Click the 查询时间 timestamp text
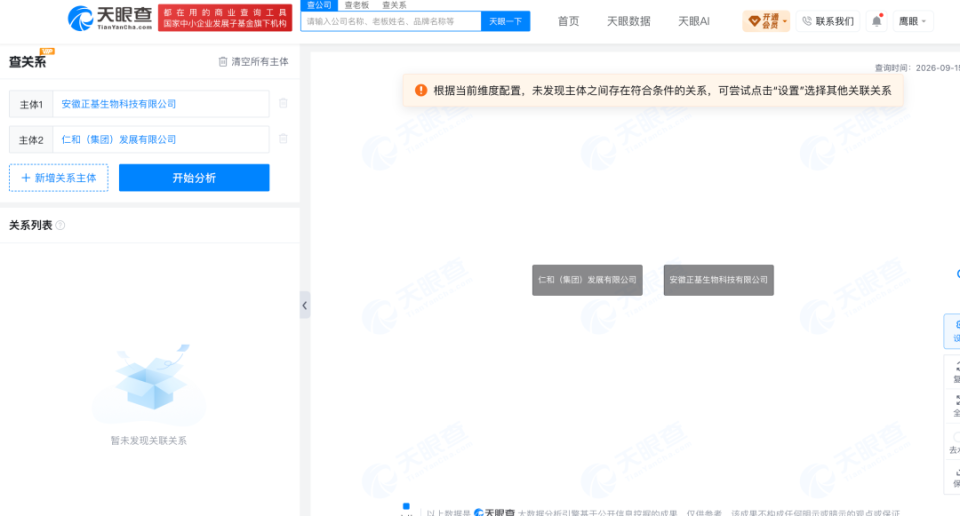The height and width of the screenshot is (516, 960). 917,68
